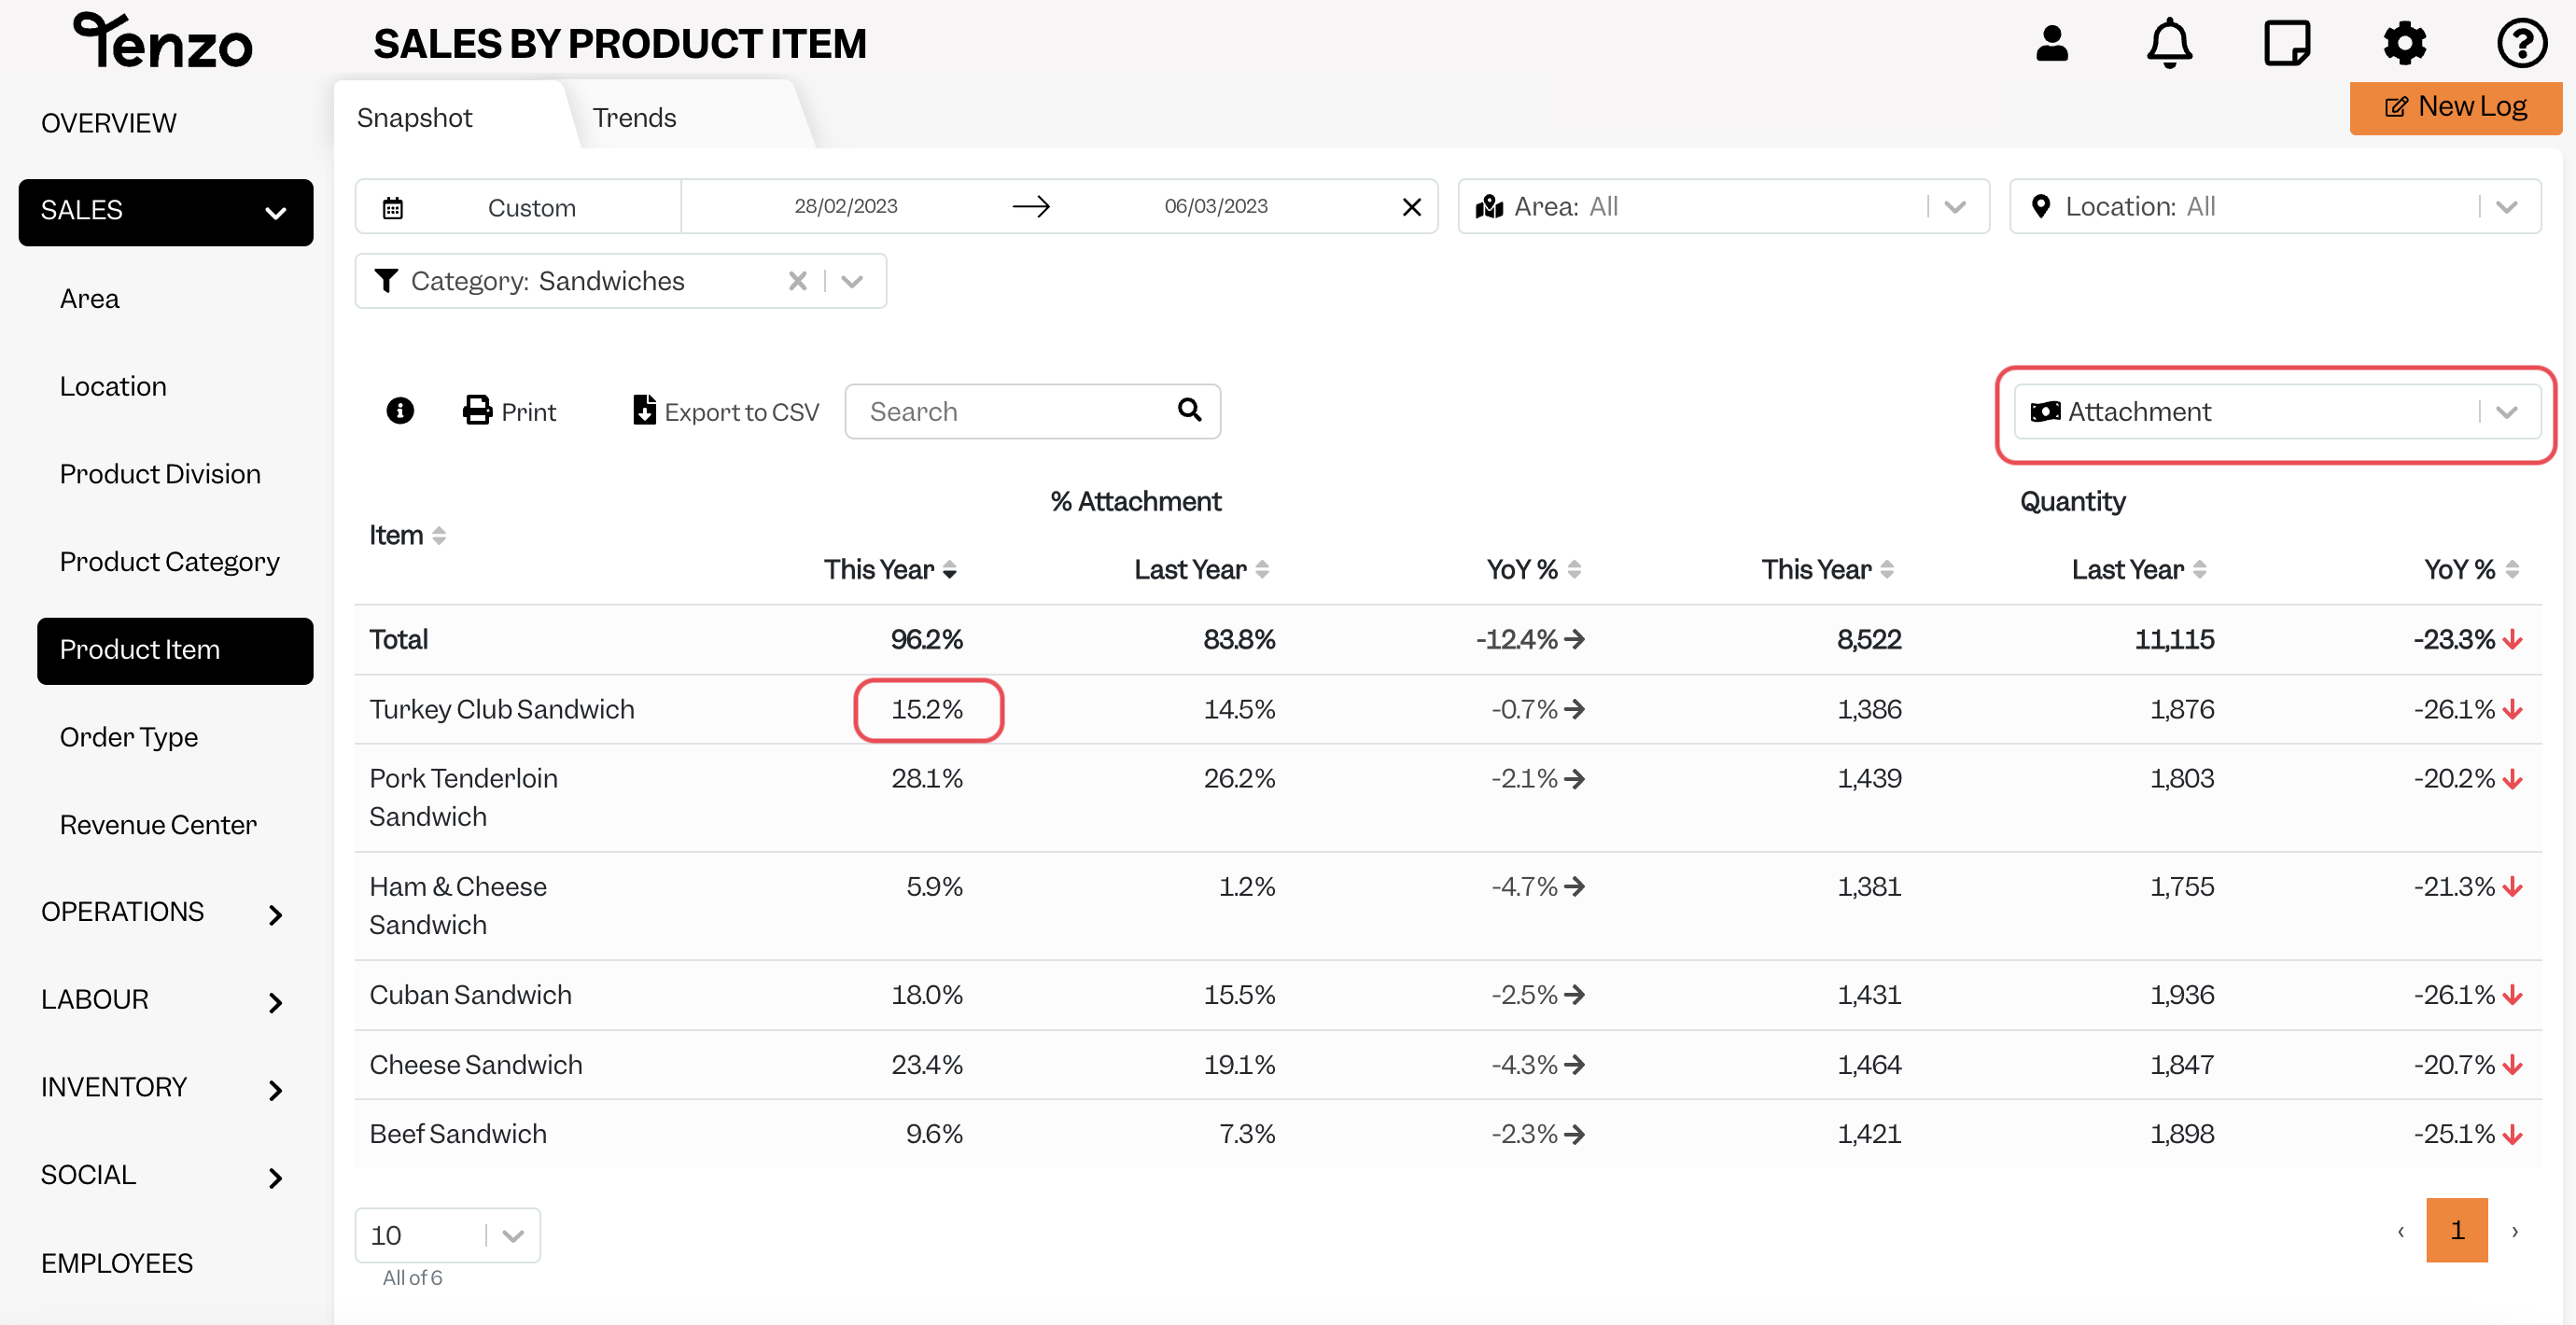Image resolution: width=2576 pixels, height=1325 pixels.
Task: Switch to the Trends tab
Action: coord(634,118)
